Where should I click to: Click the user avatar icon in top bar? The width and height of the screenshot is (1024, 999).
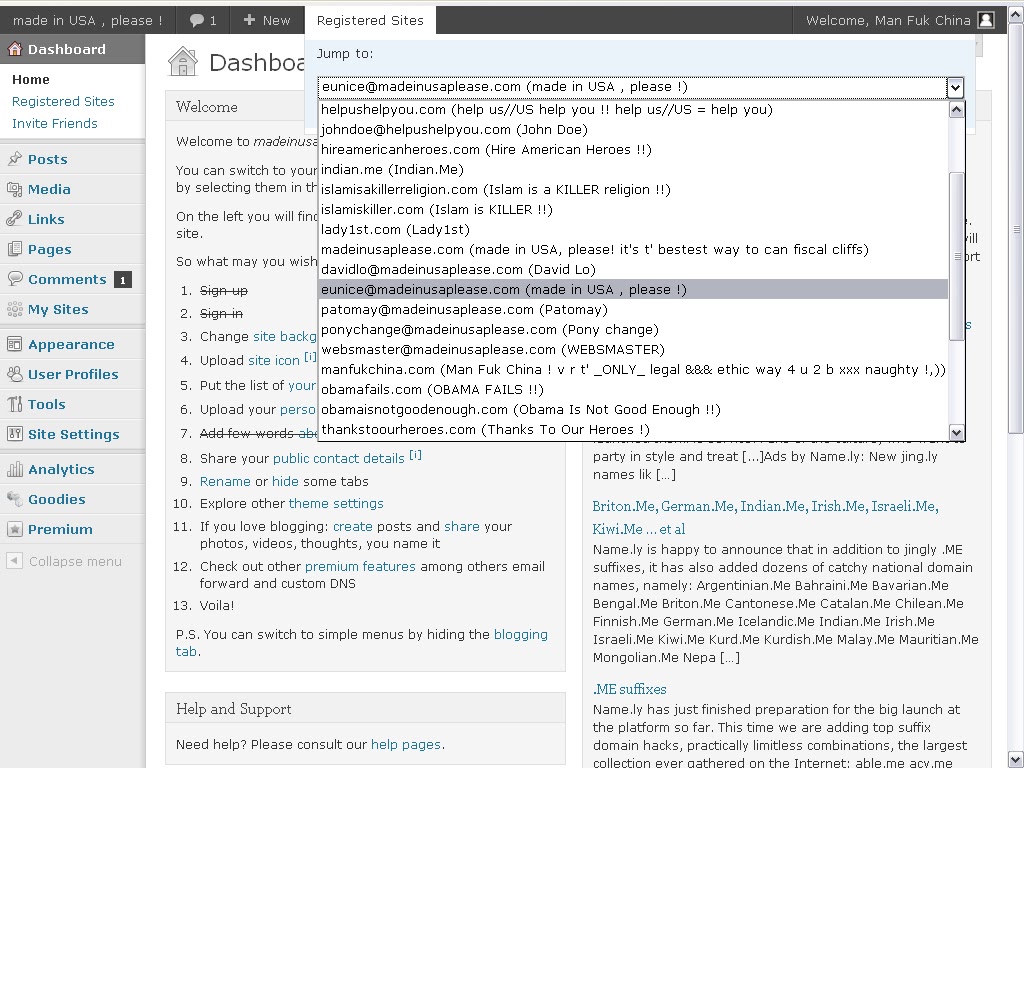(986, 20)
